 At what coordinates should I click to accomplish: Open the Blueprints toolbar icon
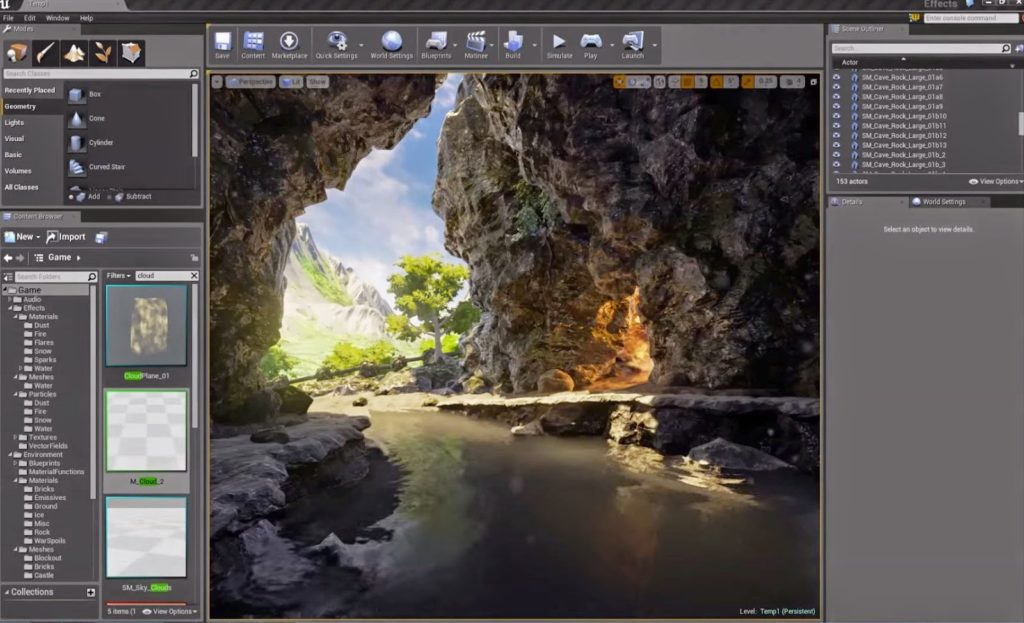pyautogui.click(x=438, y=42)
